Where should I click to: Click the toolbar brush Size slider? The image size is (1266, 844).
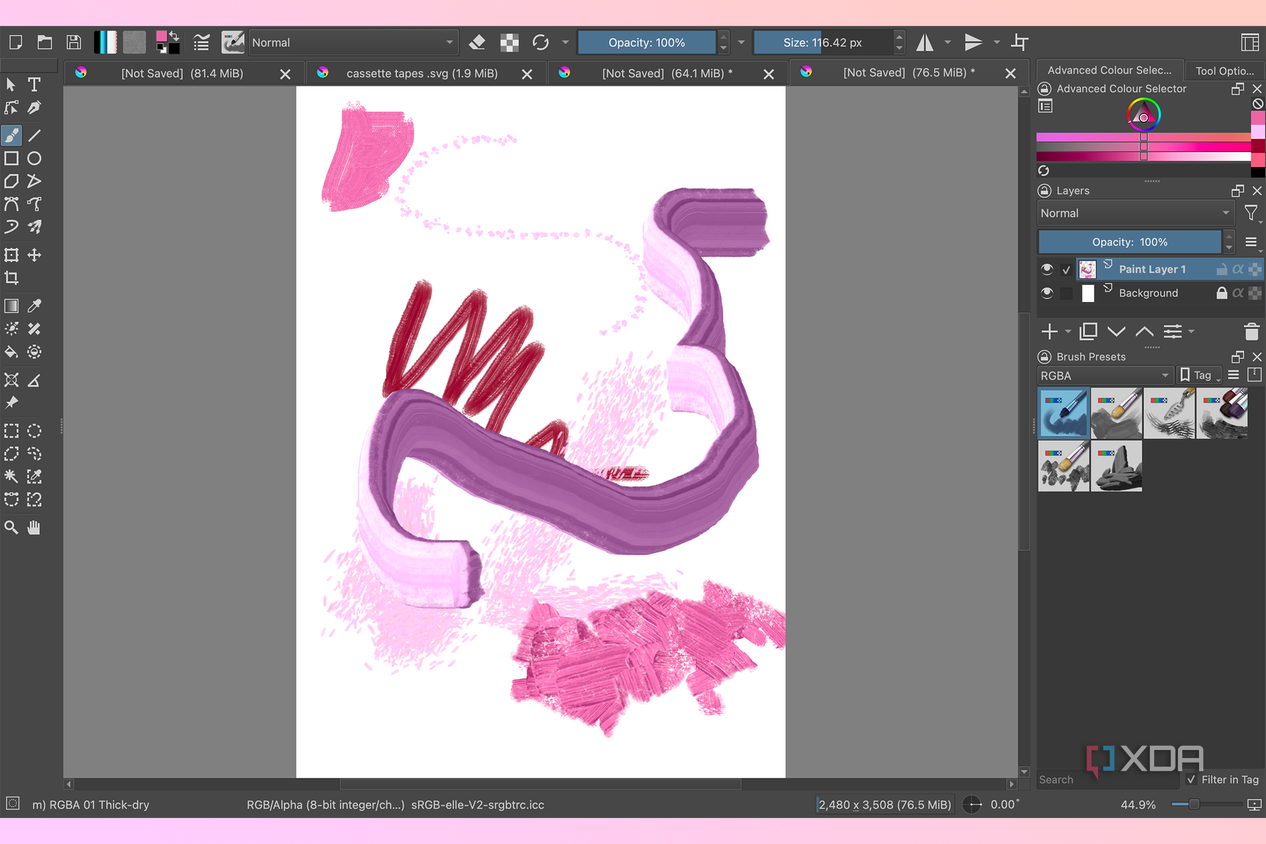pos(822,42)
